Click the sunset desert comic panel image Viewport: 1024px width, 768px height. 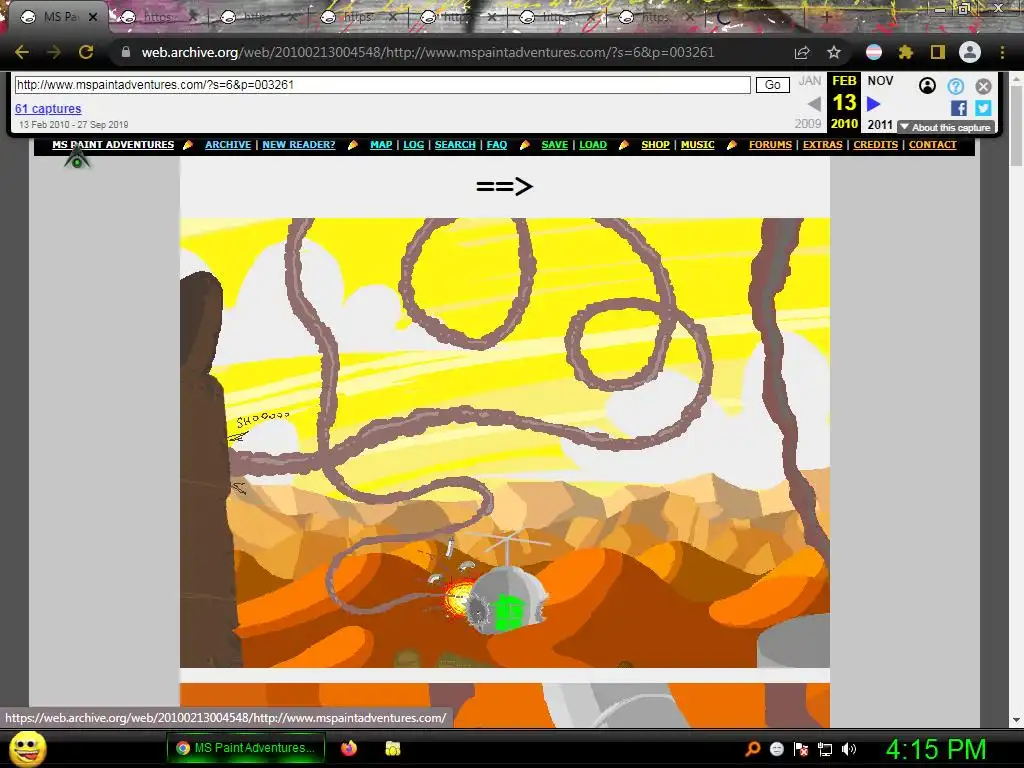point(505,443)
